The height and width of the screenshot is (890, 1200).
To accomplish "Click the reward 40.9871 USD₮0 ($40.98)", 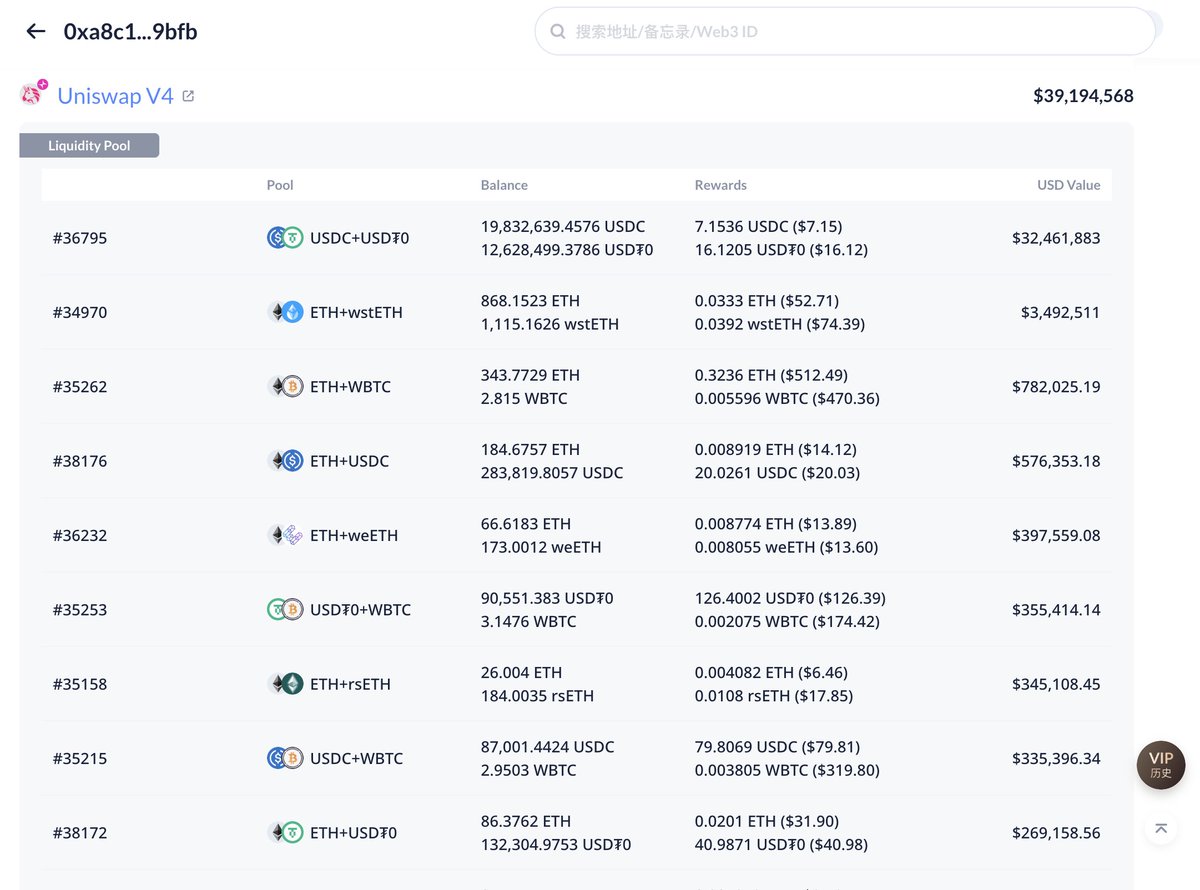I will click(x=781, y=845).
